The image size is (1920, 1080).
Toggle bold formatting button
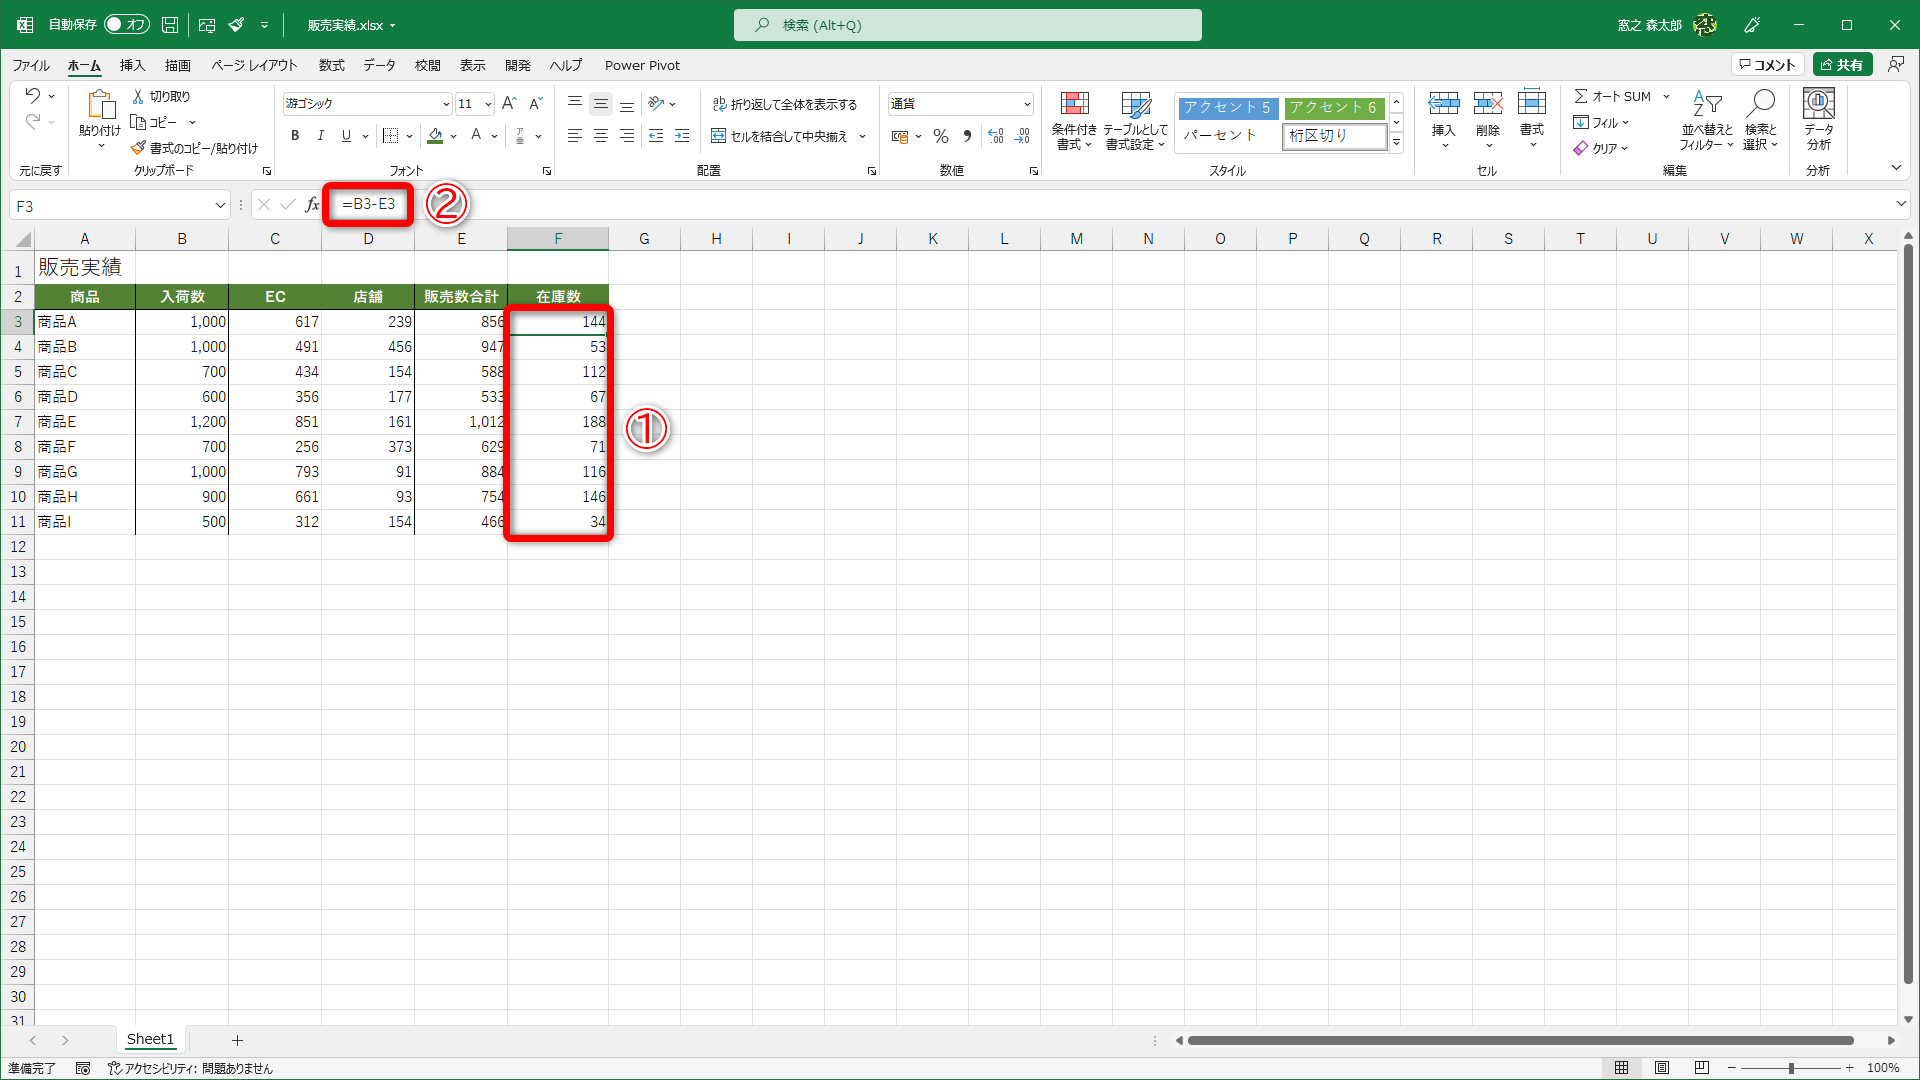[295, 136]
